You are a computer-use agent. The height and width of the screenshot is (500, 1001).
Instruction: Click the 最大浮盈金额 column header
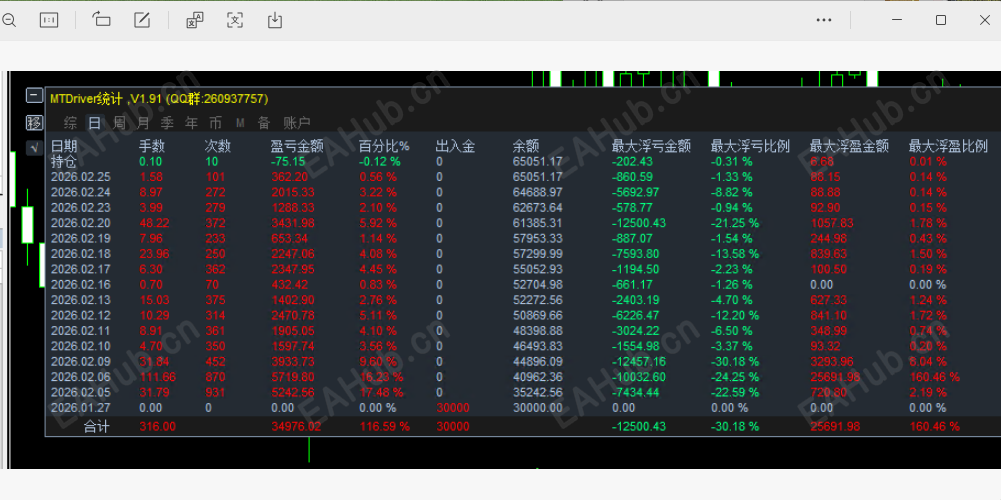click(849, 146)
